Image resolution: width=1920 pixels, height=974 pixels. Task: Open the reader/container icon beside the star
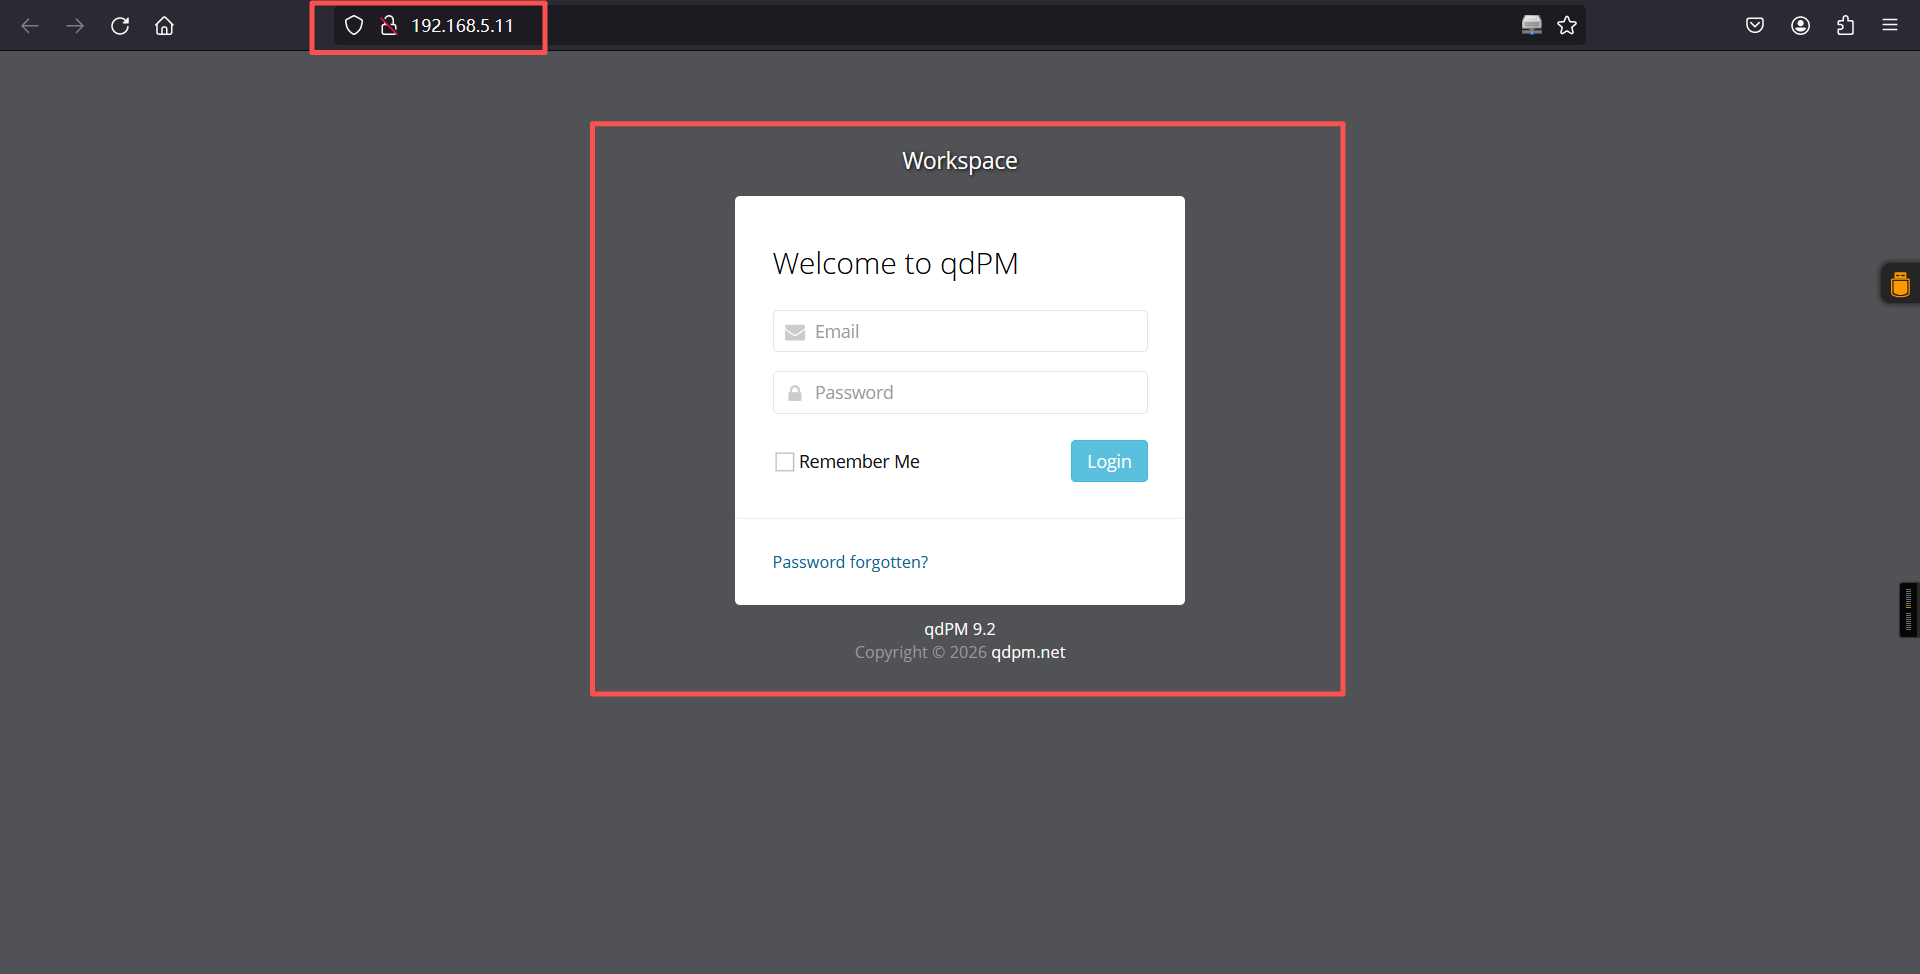(x=1531, y=26)
